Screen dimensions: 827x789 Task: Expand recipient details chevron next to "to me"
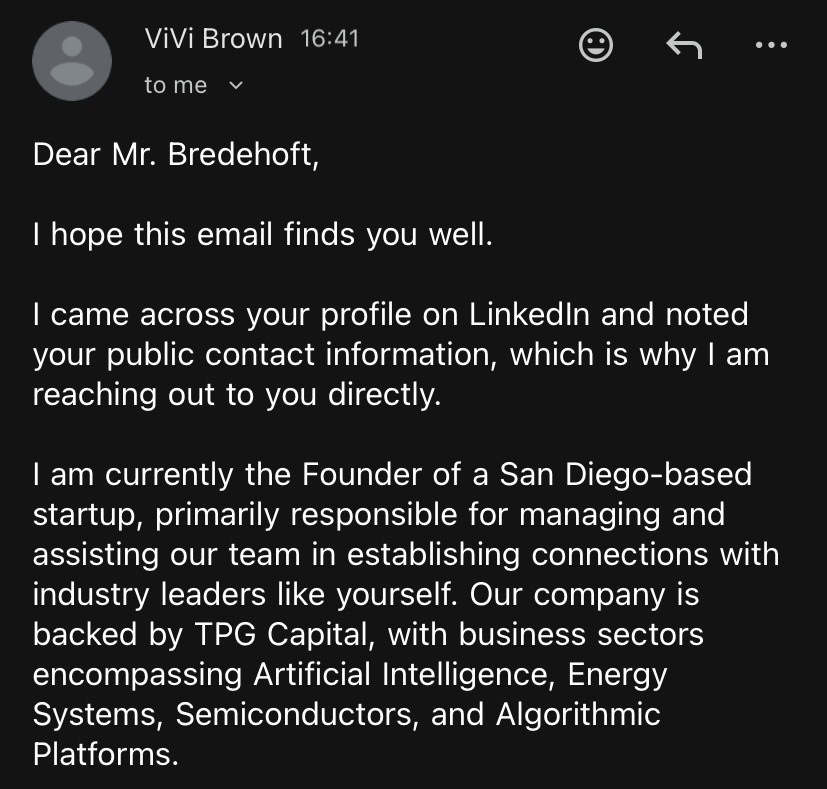(237, 86)
